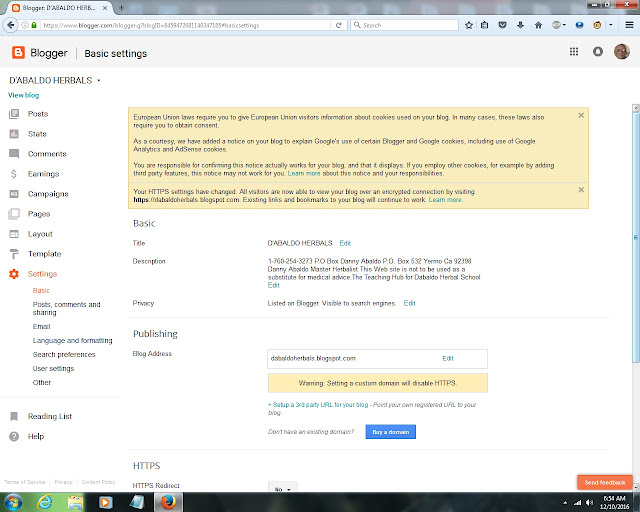Screen dimensions: 640x512
Task: Open File Explorer from taskbar
Action: (x=75, y=502)
